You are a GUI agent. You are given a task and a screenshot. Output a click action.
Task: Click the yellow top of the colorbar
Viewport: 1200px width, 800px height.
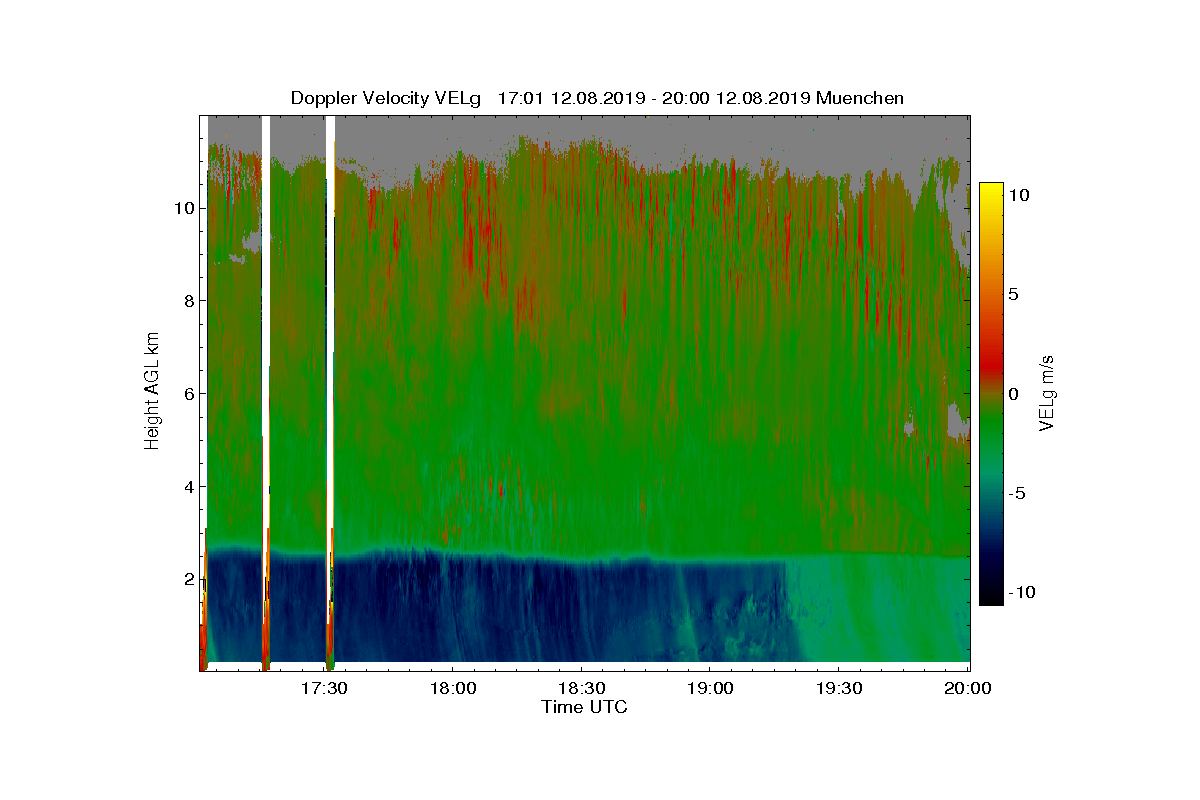pyautogui.click(x=990, y=190)
